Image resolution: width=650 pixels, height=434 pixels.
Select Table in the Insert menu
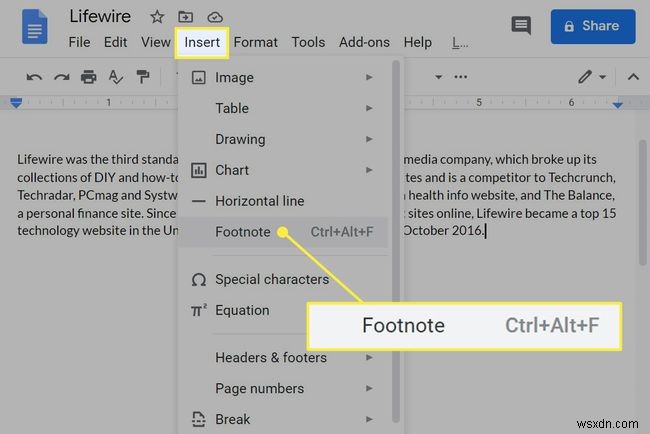tap(284, 108)
